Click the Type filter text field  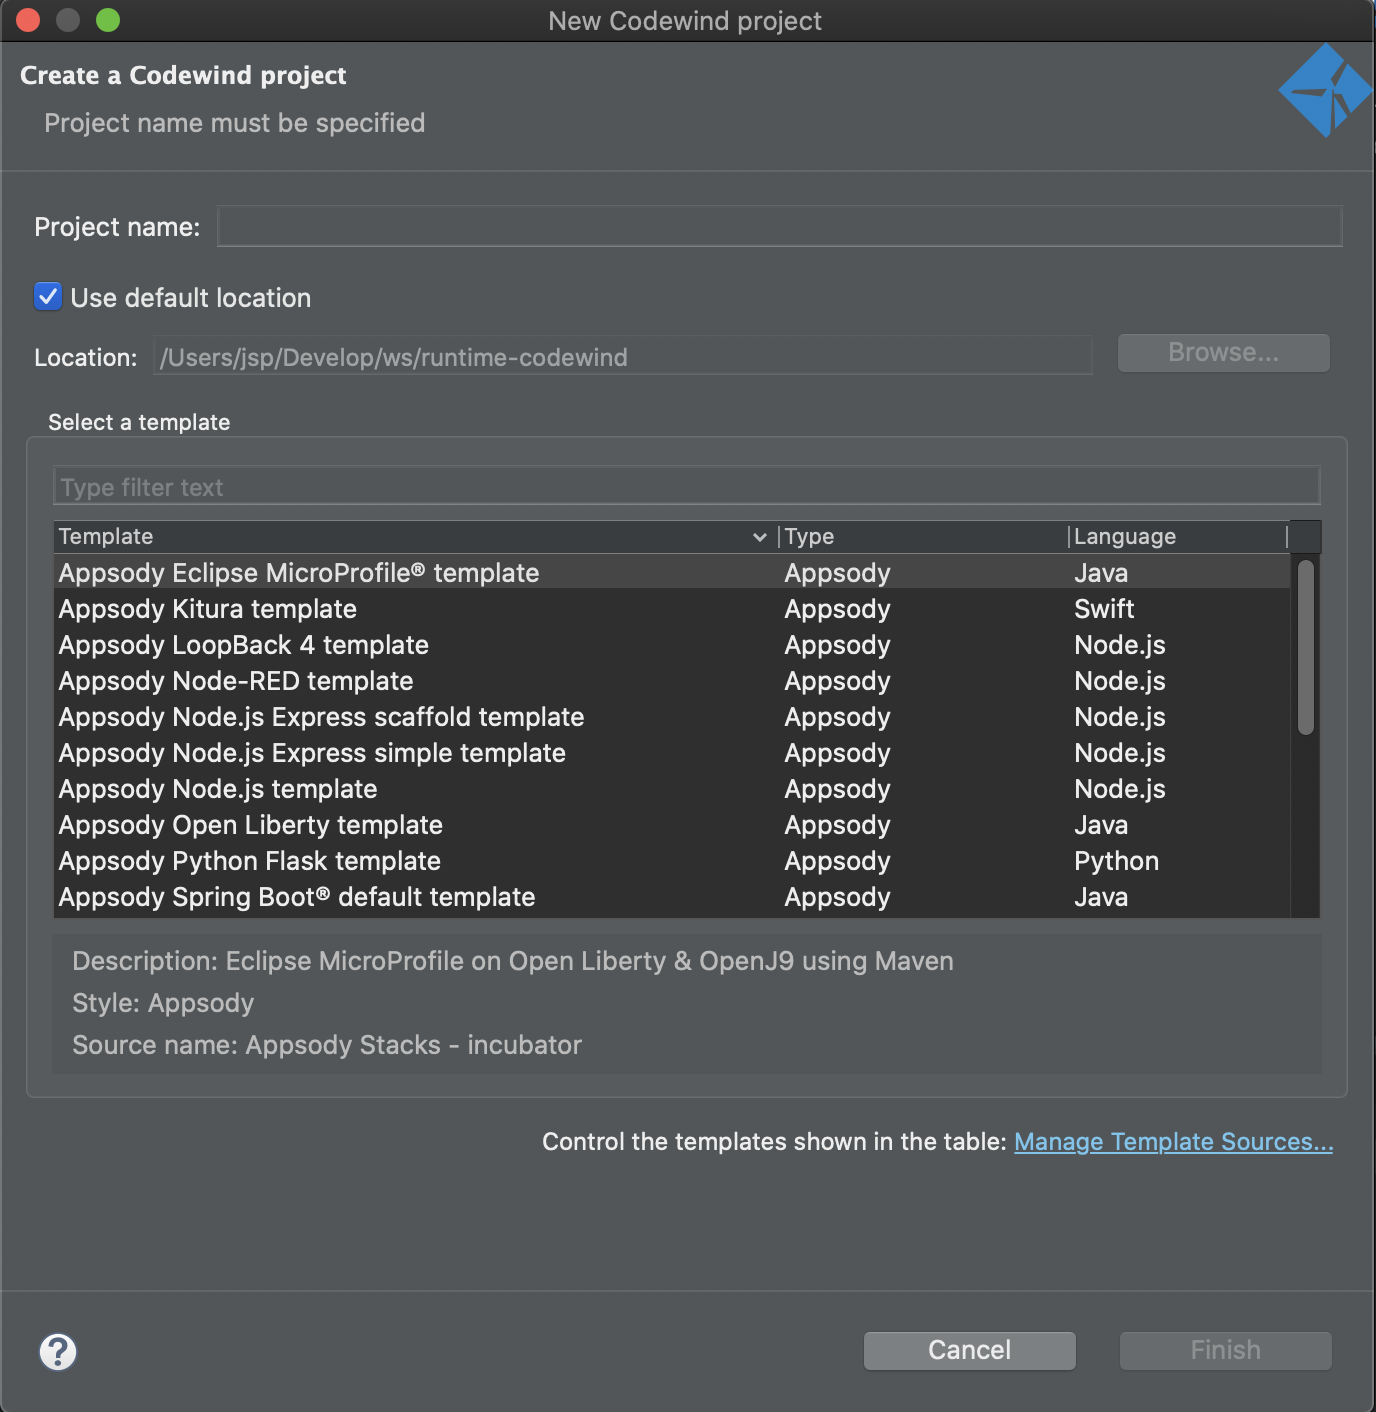coord(686,487)
